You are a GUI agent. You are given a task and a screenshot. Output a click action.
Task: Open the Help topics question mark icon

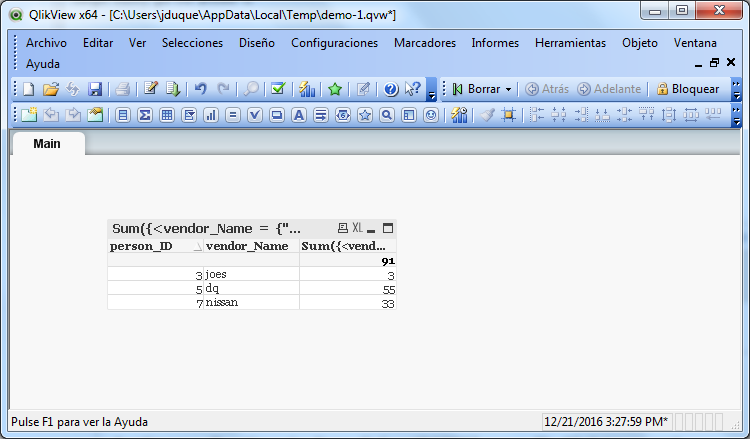tap(391, 89)
